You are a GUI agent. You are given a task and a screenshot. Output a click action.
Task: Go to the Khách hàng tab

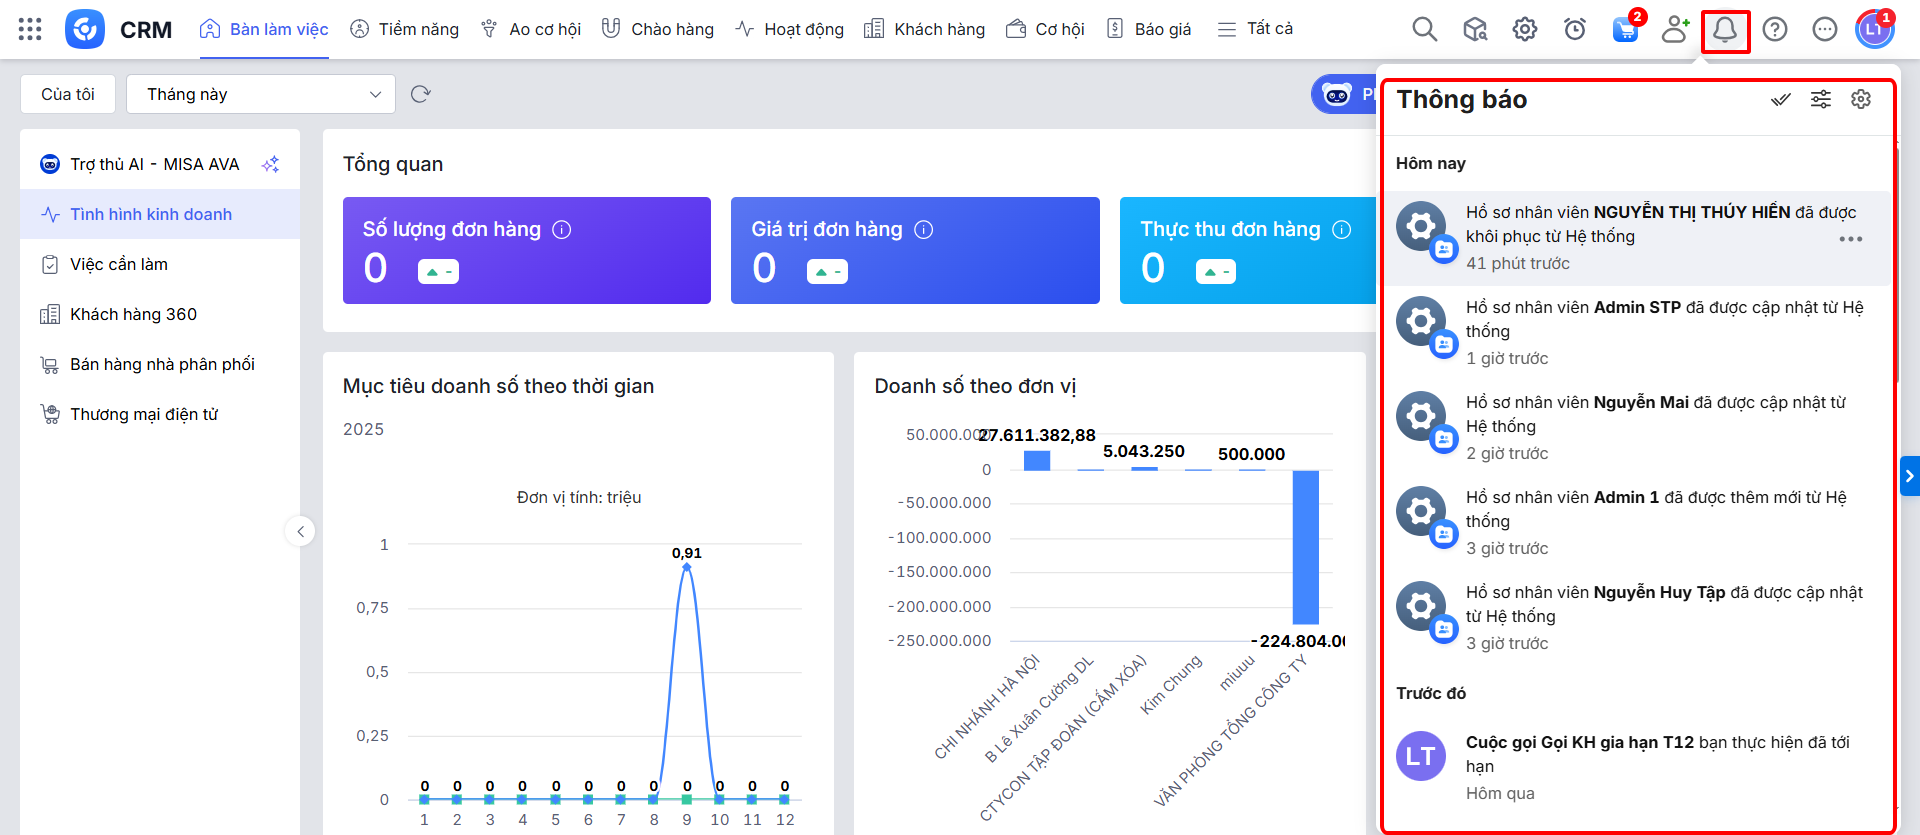pyautogui.click(x=925, y=29)
